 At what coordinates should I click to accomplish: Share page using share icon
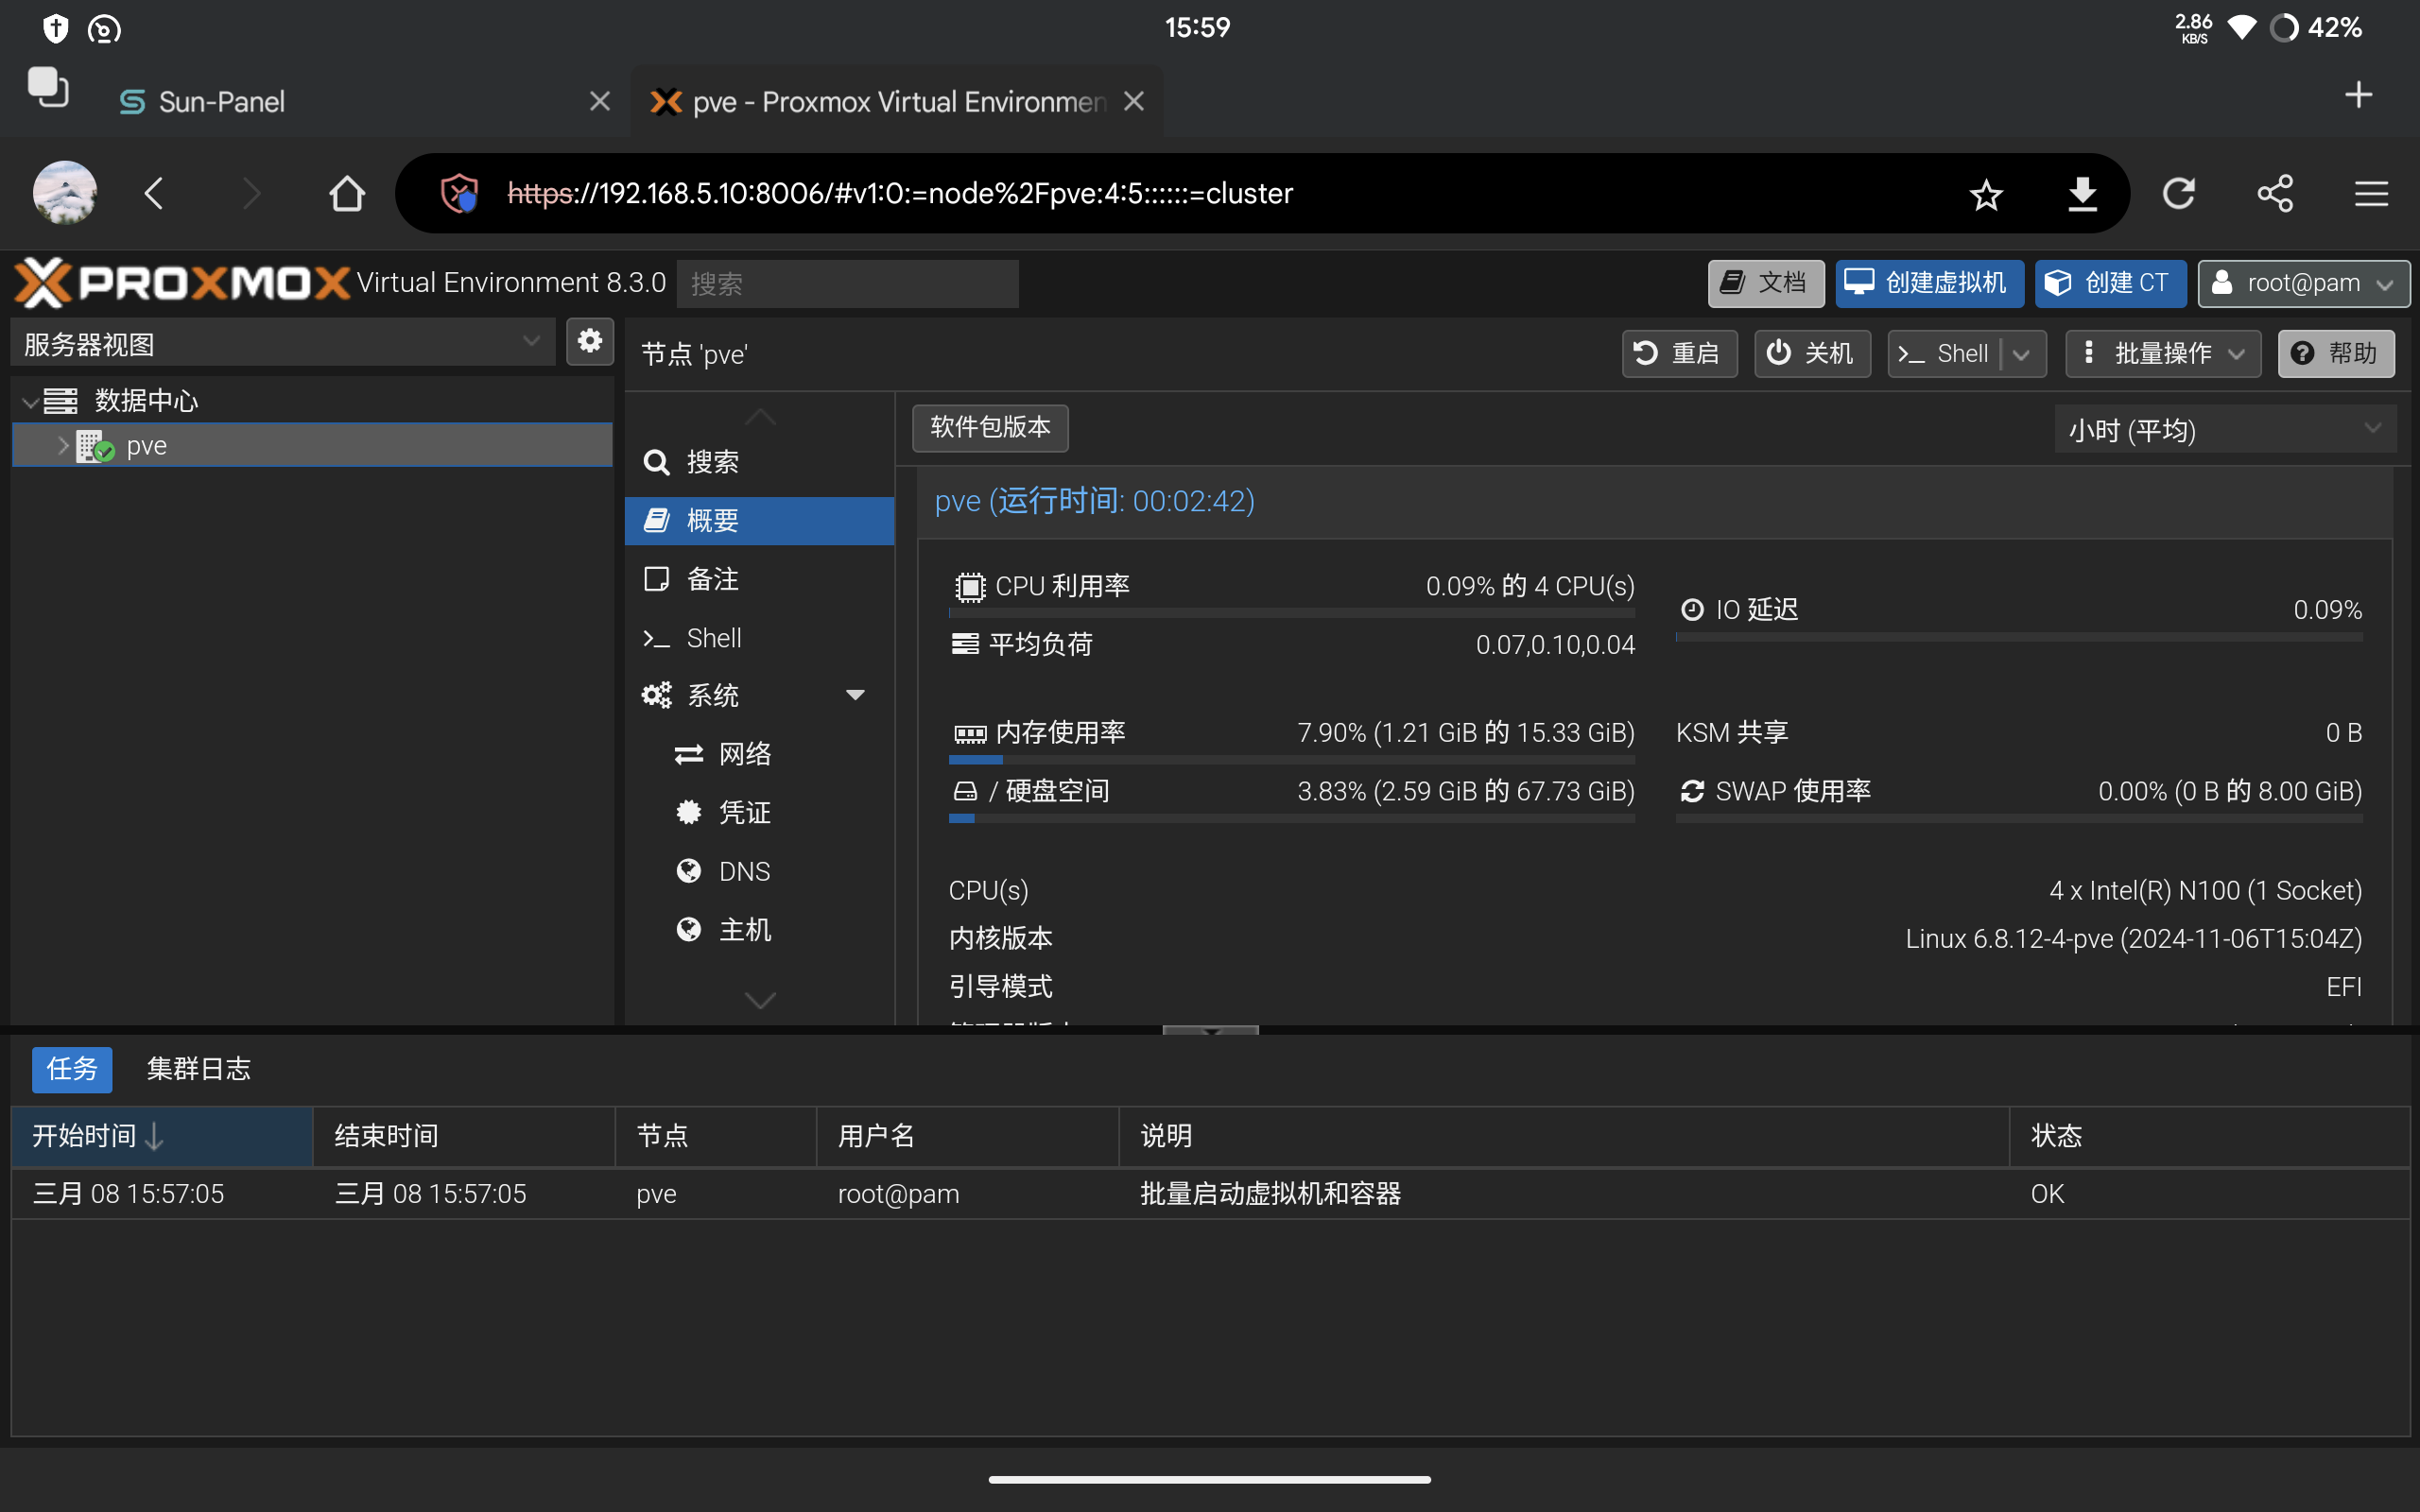[x=2275, y=193]
